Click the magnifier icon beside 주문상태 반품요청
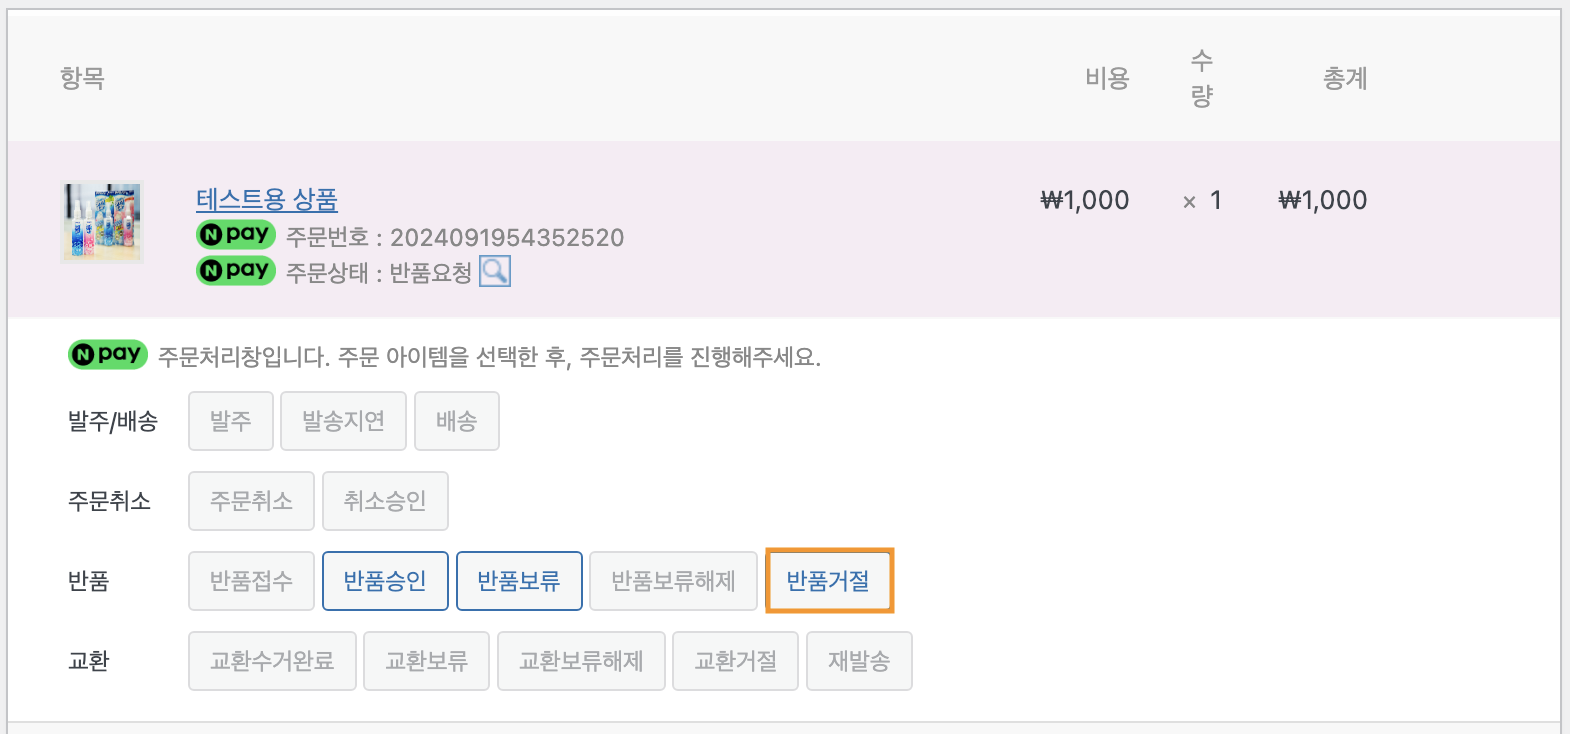 click(495, 271)
